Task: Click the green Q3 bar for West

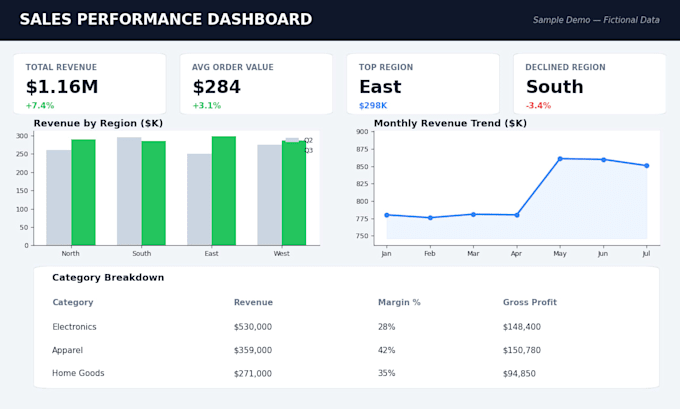Action: pyautogui.click(x=294, y=193)
